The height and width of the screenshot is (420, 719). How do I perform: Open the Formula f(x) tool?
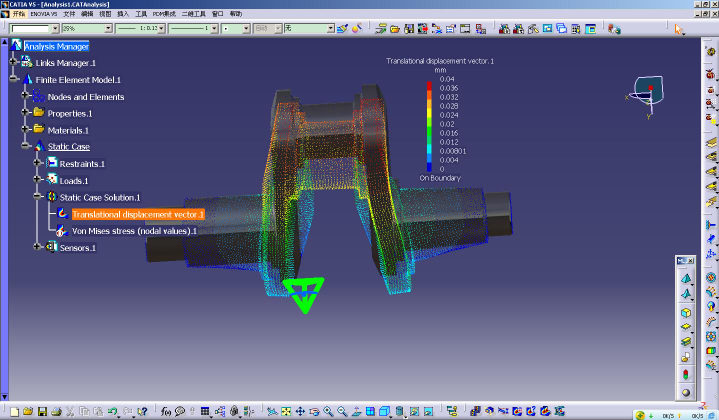pyautogui.click(x=166, y=411)
